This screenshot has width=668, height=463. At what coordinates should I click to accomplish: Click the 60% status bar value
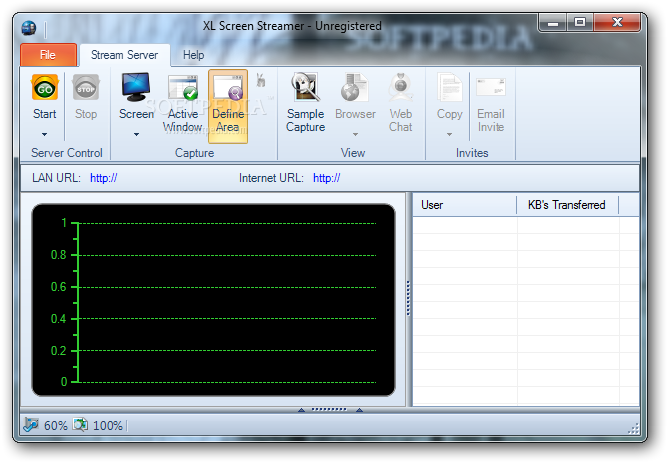[56, 426]
